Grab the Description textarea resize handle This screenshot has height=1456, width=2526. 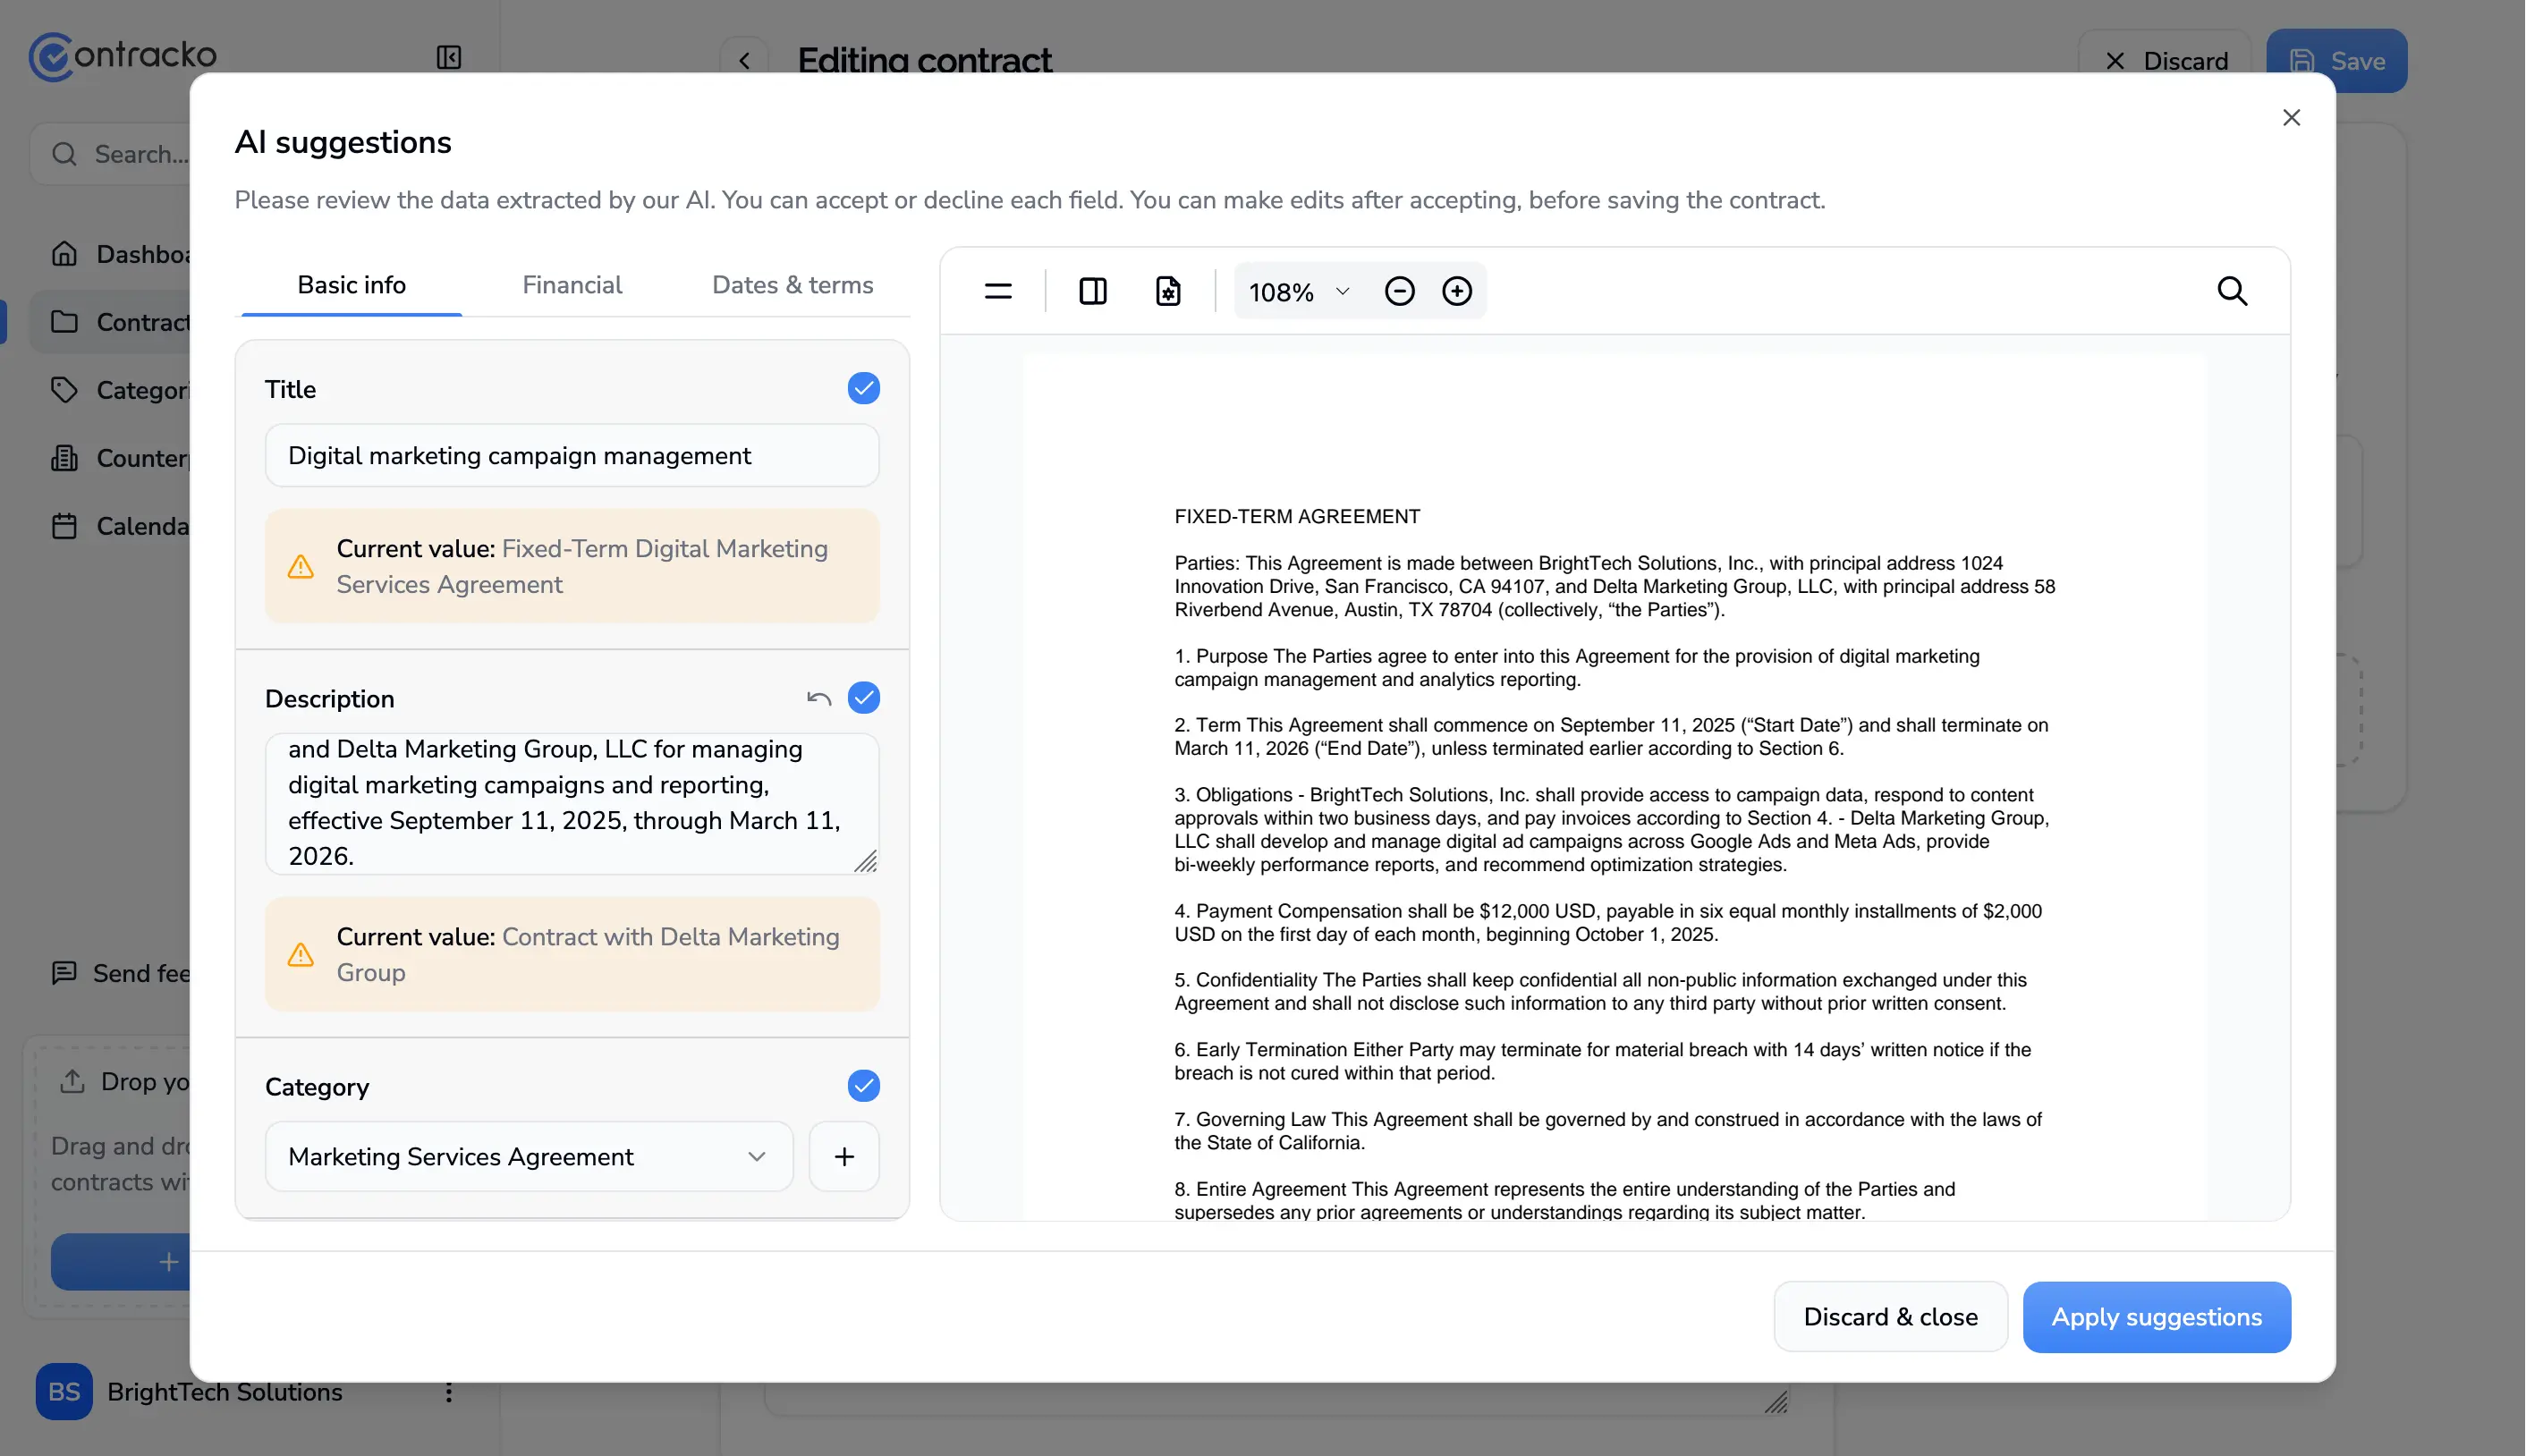tap(866, 862)
